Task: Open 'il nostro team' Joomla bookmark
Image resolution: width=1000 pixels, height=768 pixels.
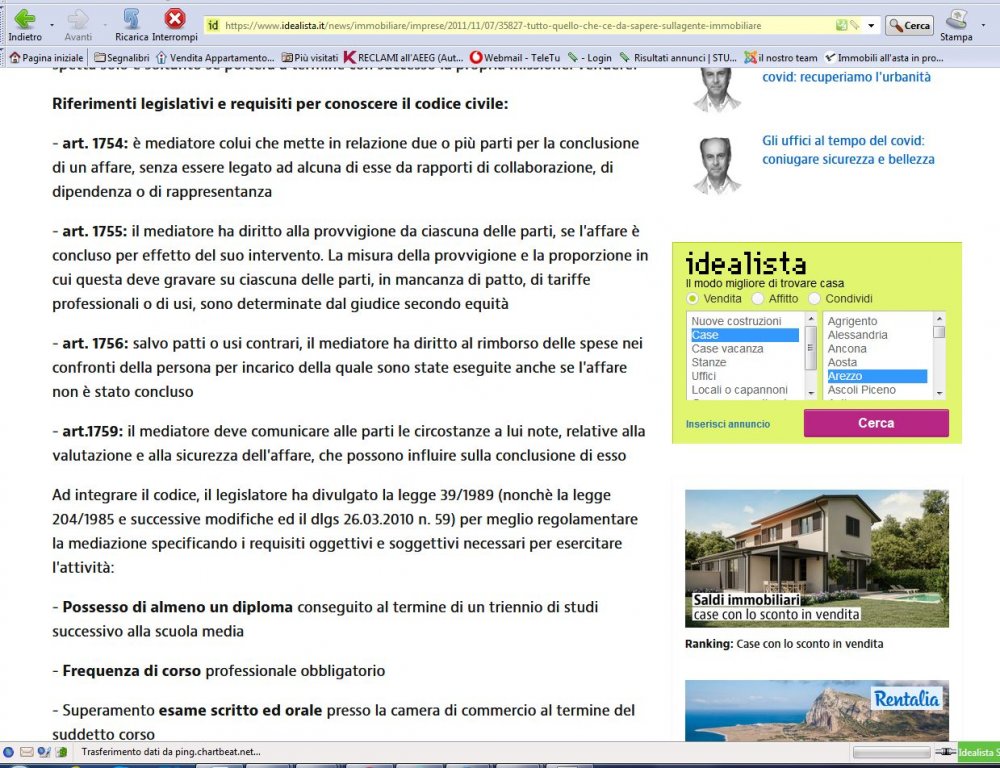Action: coord(781,57)
